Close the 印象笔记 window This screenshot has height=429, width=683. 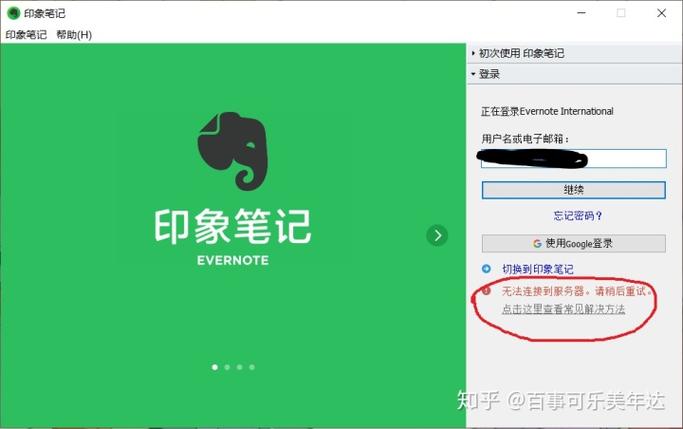(x=662, y=13)
